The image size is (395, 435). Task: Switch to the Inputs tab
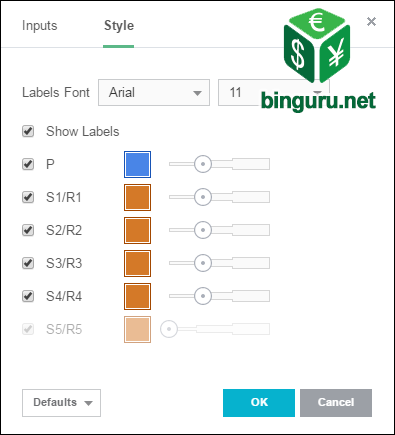click(x=39, y=26)
